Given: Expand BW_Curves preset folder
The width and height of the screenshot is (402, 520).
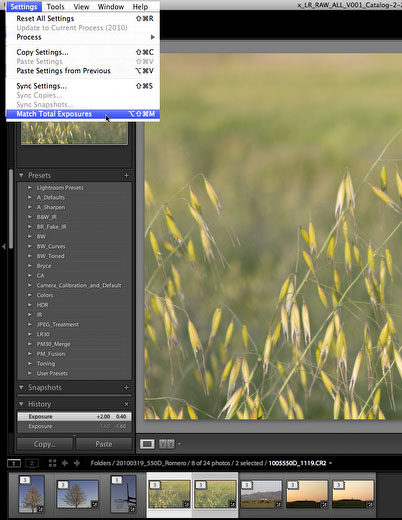Looking at the screenshot, I should pos(30,246).
